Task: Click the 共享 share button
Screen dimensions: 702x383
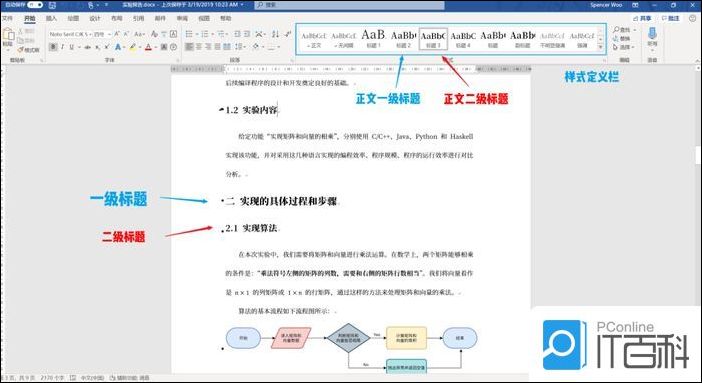Action: coord(642,18)
